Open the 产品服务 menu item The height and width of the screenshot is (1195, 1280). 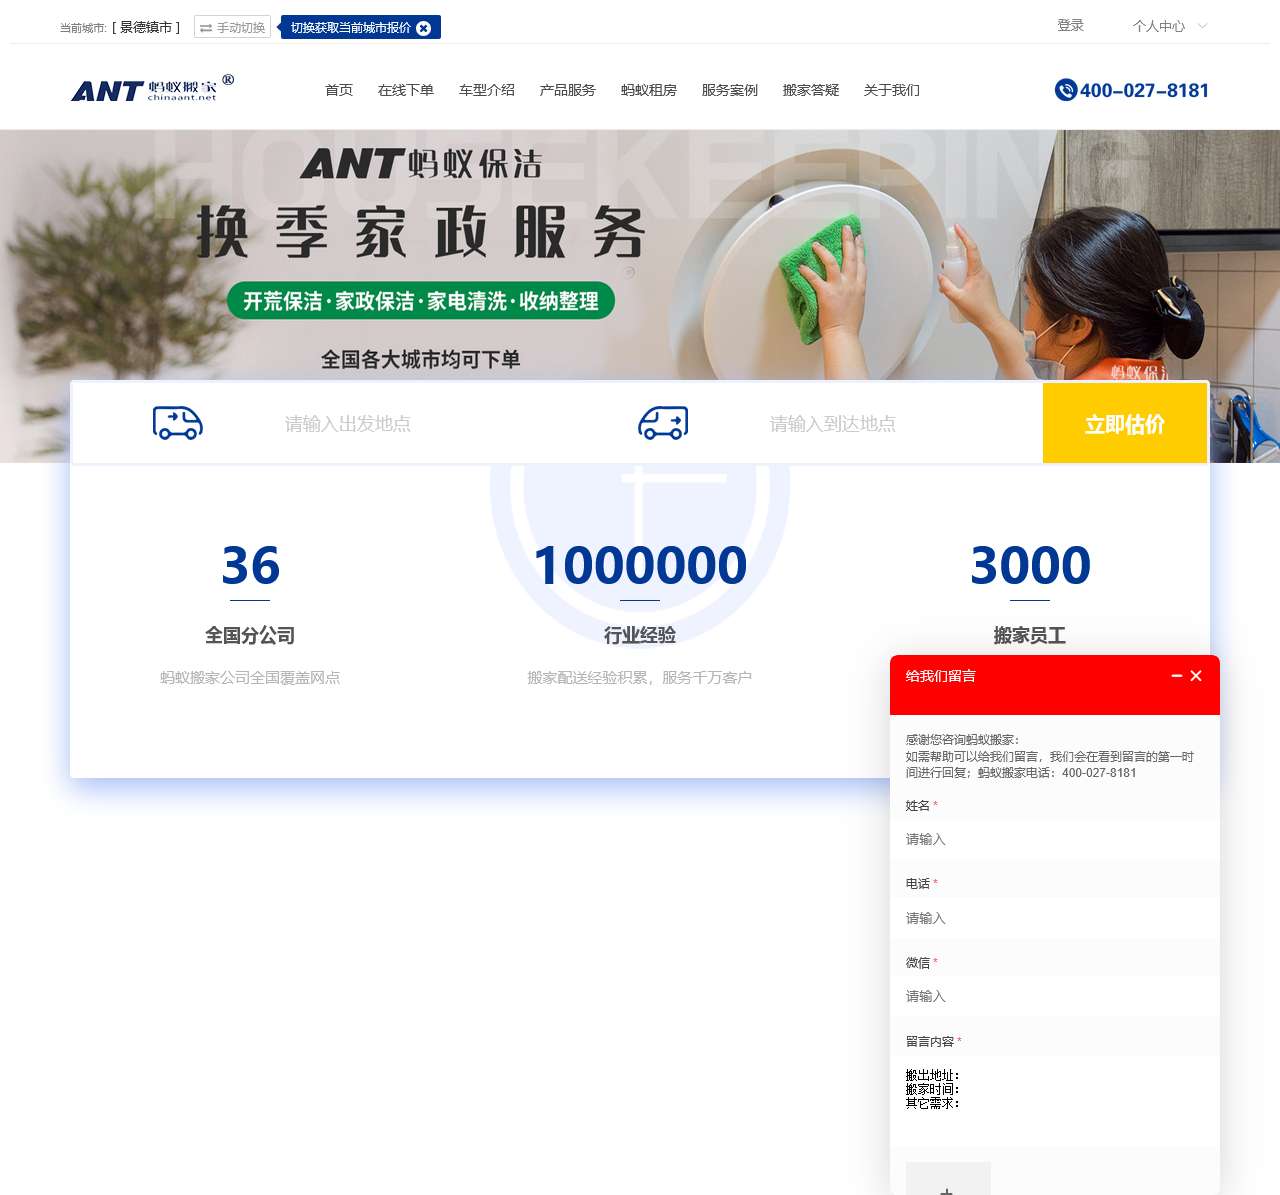coord(568,90)
